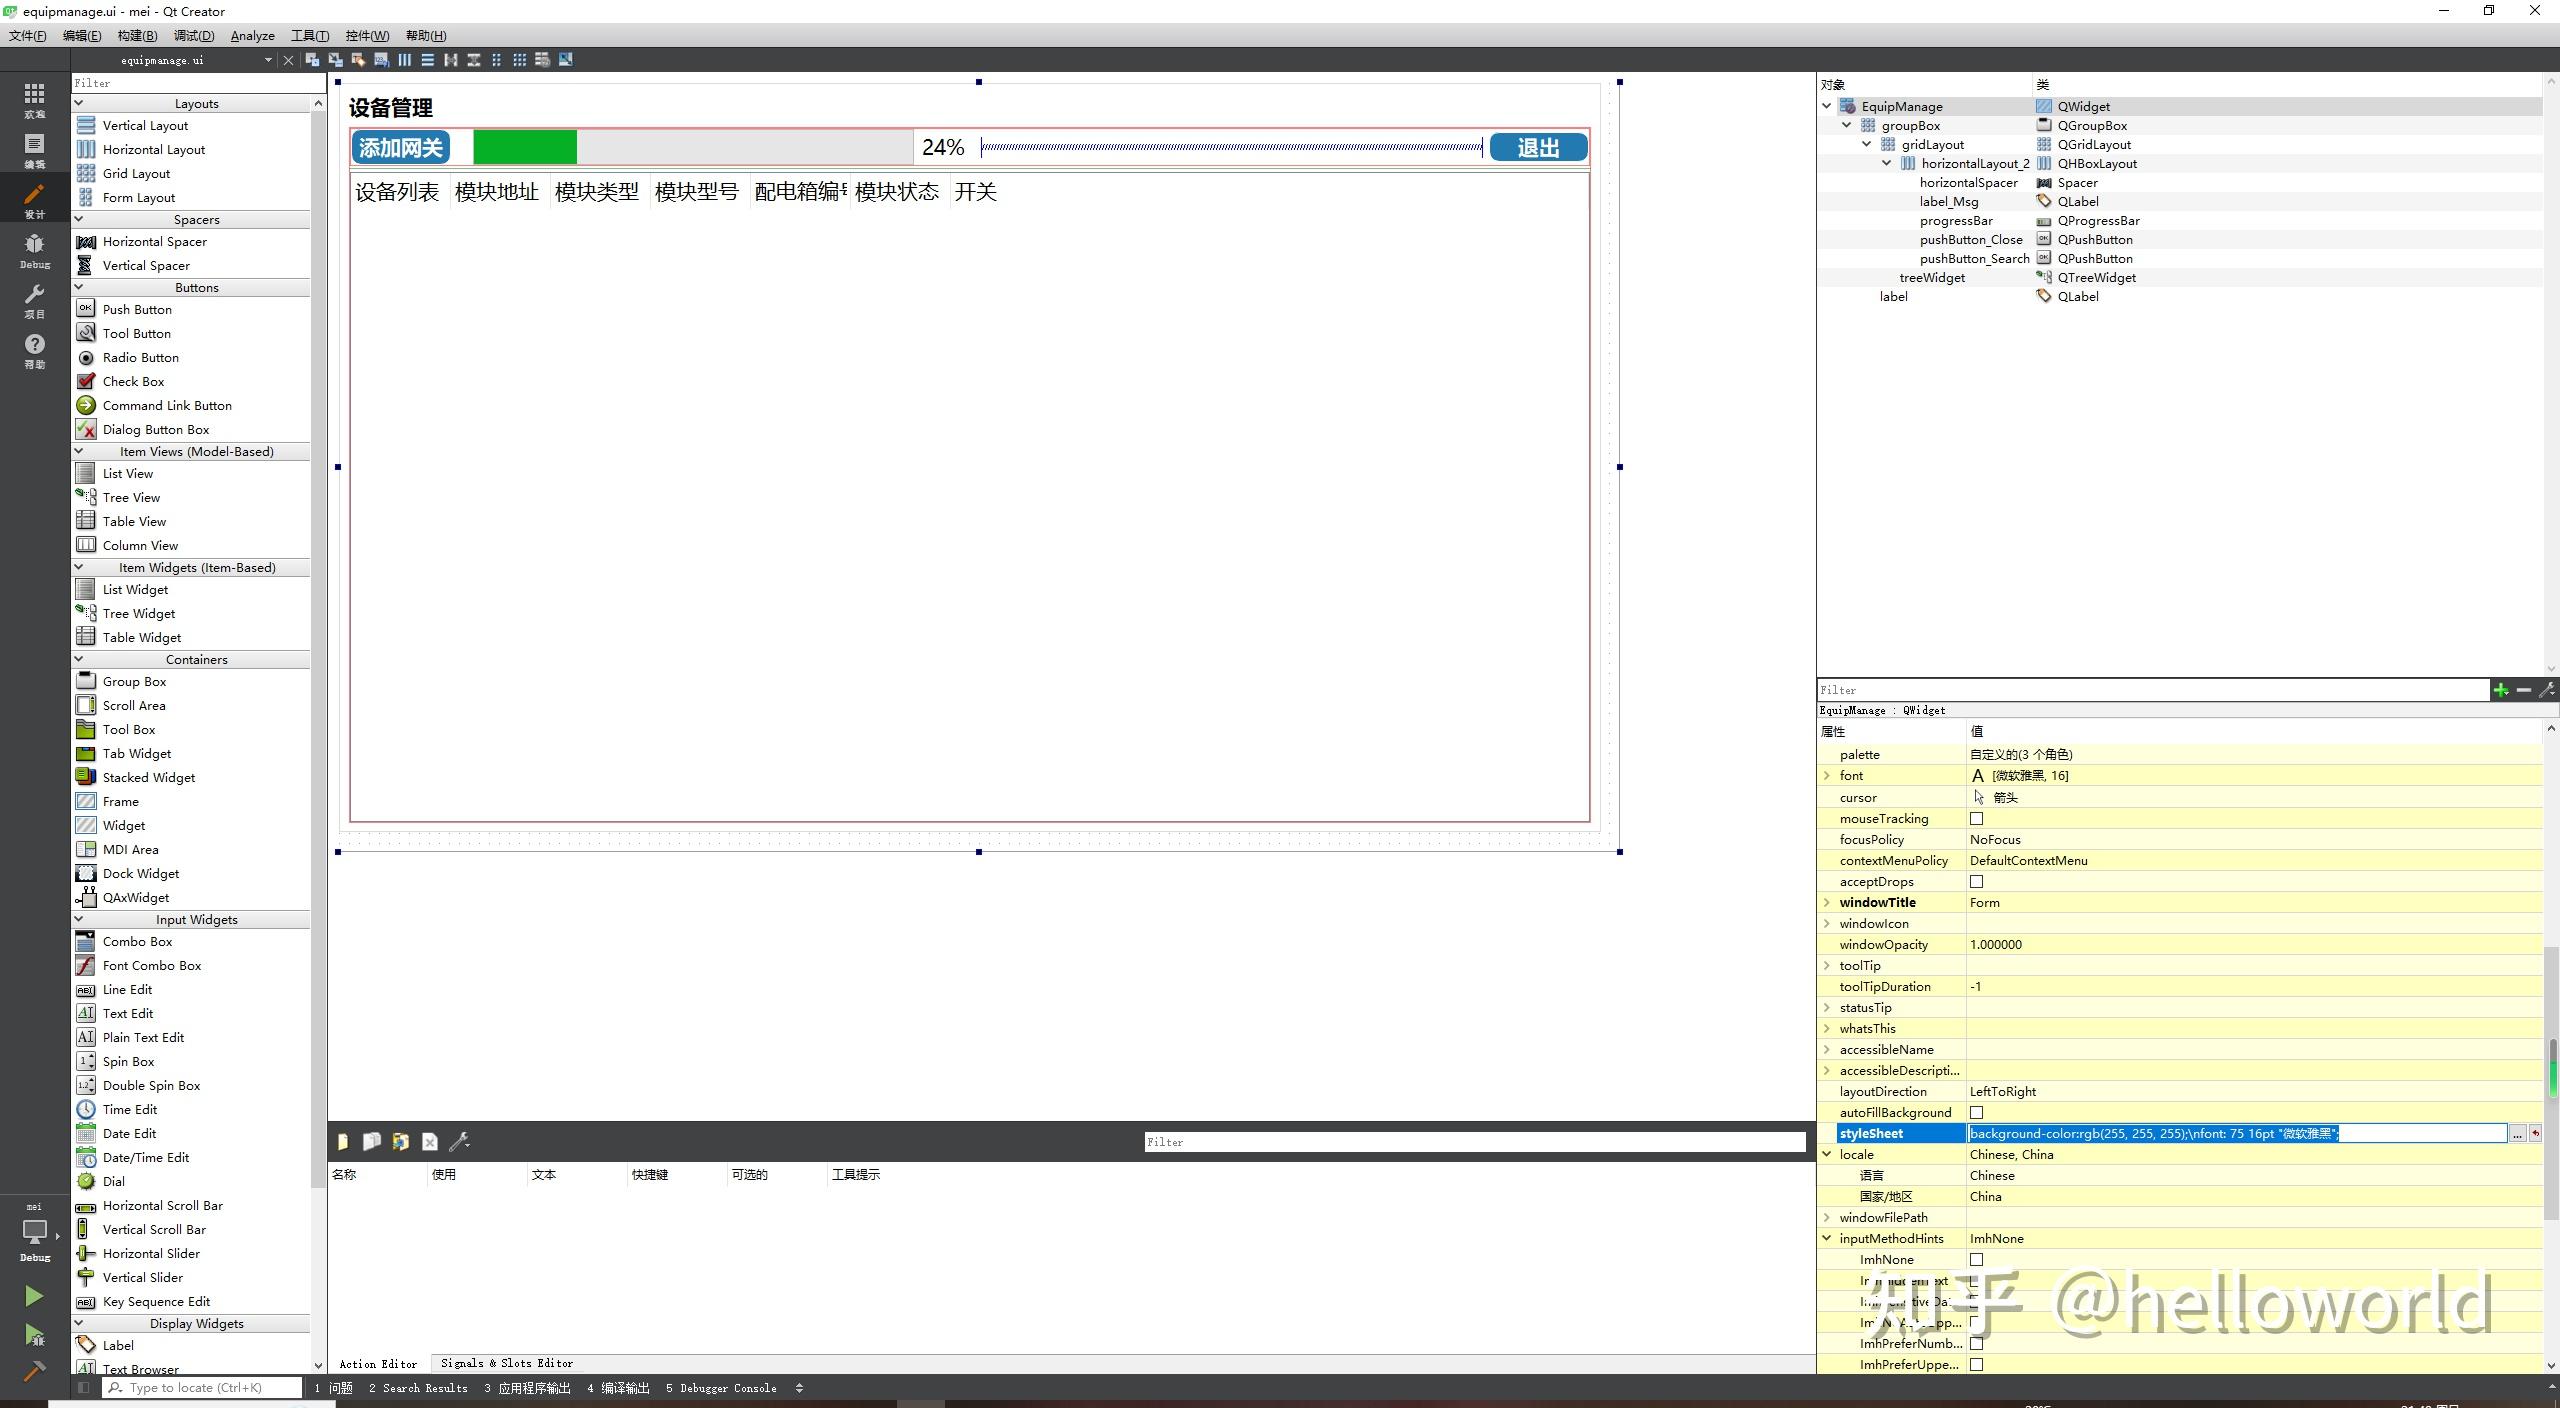Image resolution: width=2560 pixels, height=1408 pixels.
Task: Click the New Action icon in Action Editor
Action: tap(343, 1141)
